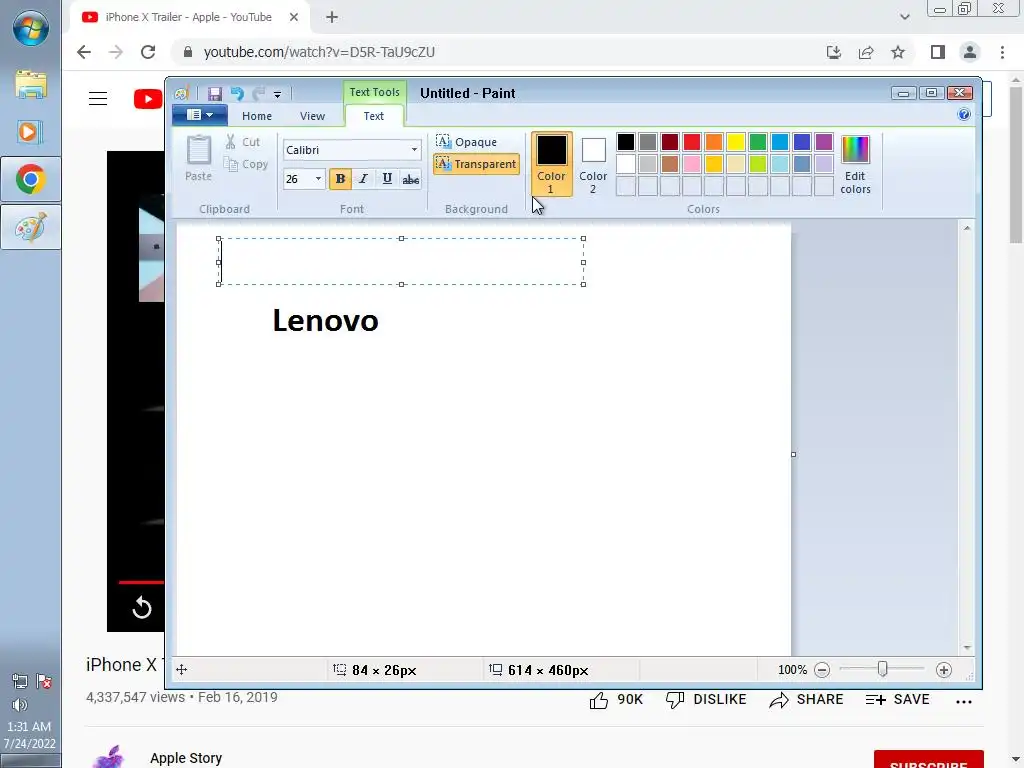This screenshot has width=1024, height=768.
Task: Select the Color 2 background button
Action: point(593,164)
